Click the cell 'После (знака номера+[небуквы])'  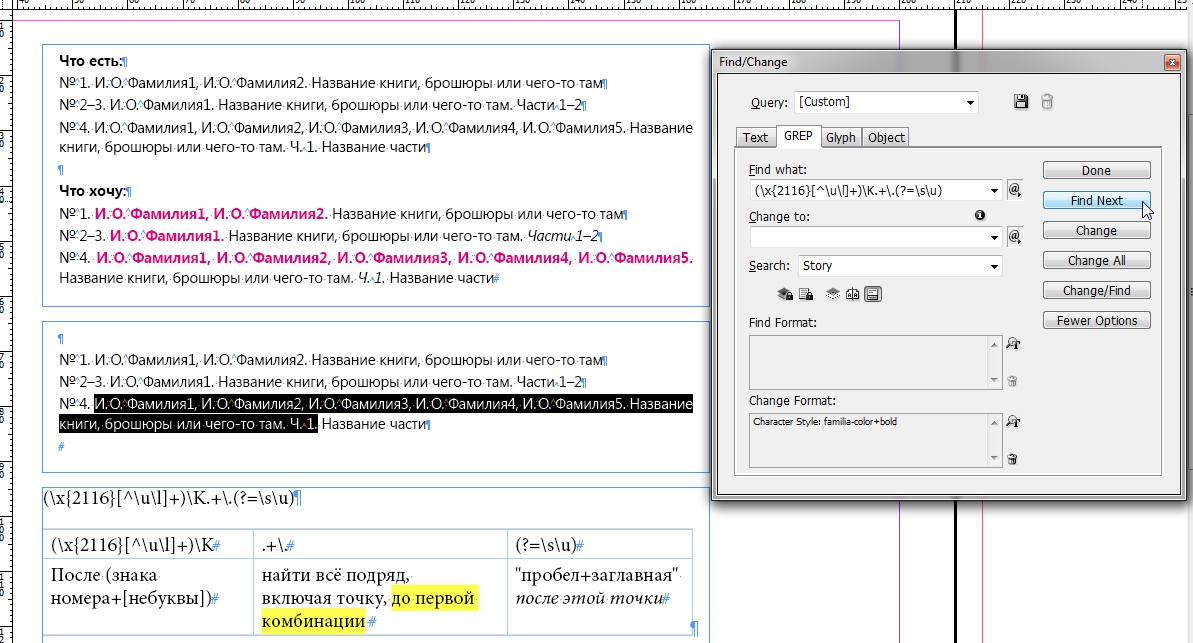(148, 597)
